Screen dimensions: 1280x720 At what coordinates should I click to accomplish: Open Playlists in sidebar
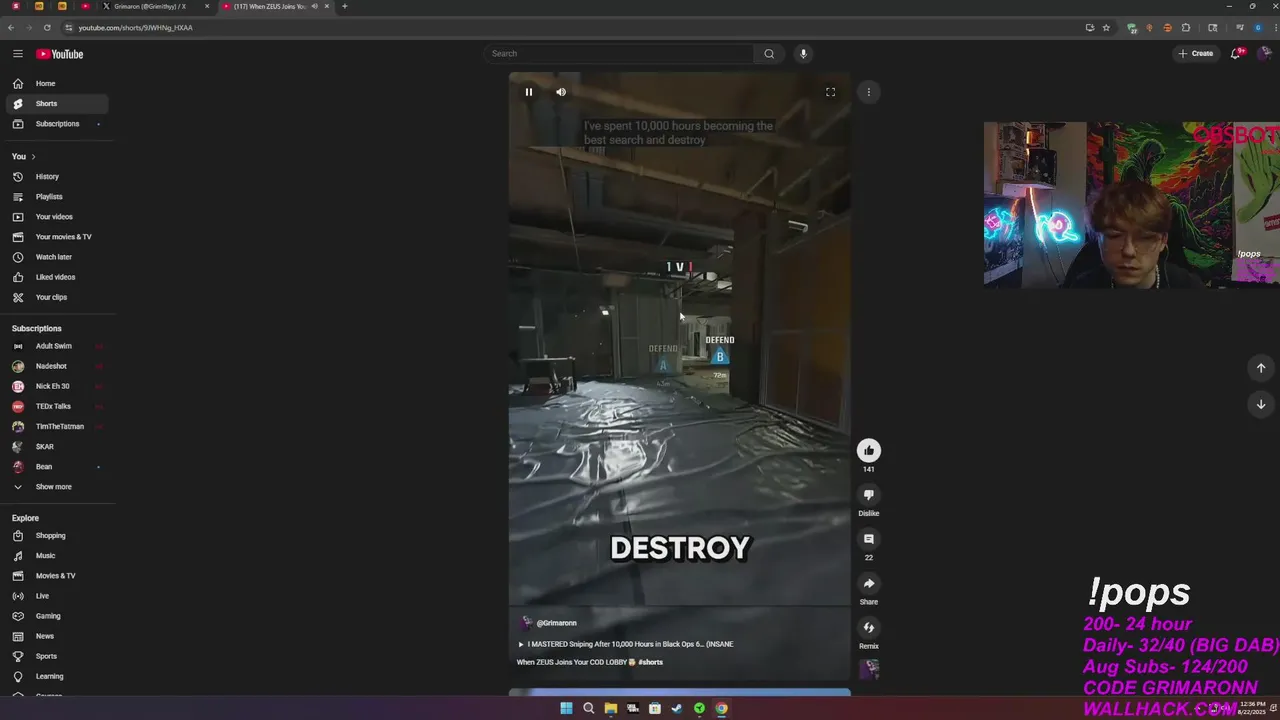click(57, 197)
